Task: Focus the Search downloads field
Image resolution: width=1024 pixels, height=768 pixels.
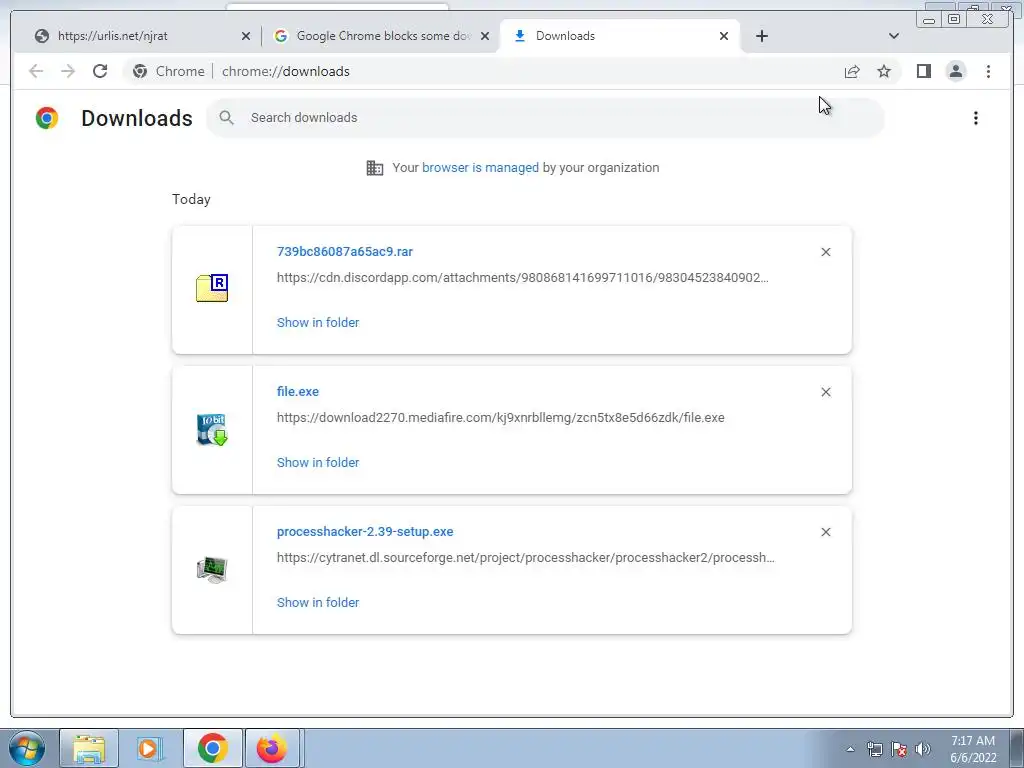Action: pos(545,118)
